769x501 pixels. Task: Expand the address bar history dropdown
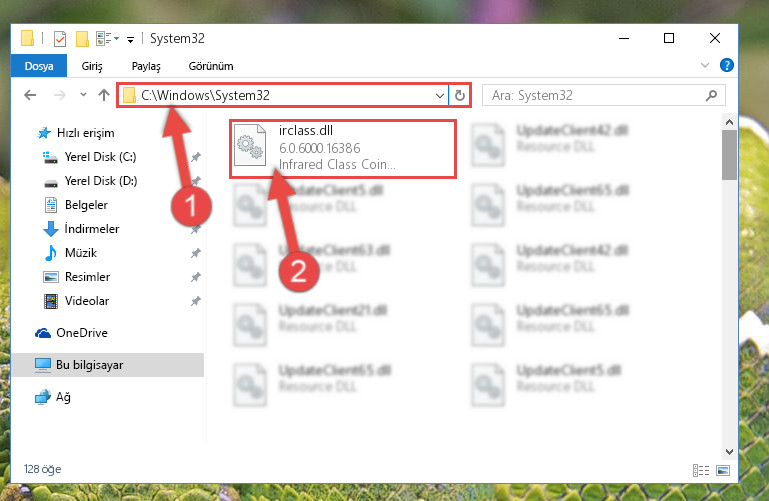tap(440, 96)
